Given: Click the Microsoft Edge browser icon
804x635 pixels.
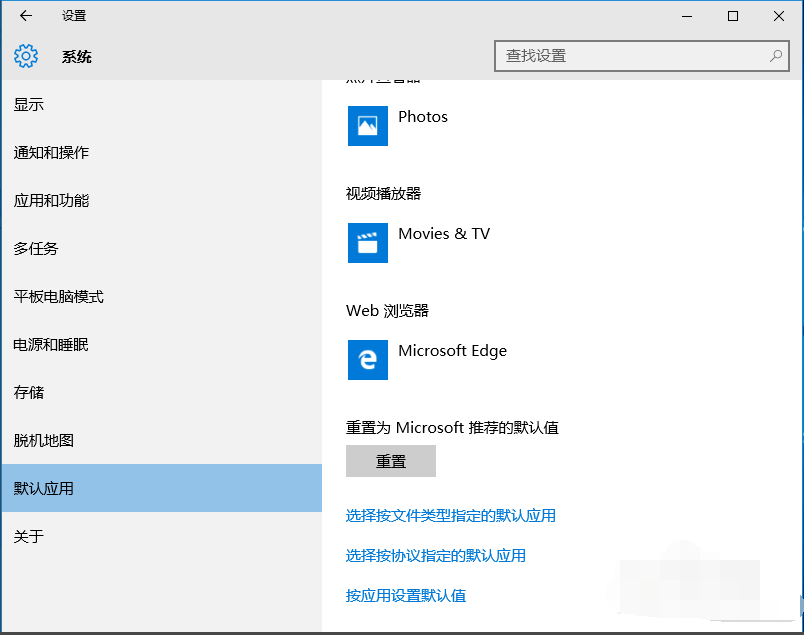Looking at the screenshot, I should pyautogui.click(x=367, y=360).
